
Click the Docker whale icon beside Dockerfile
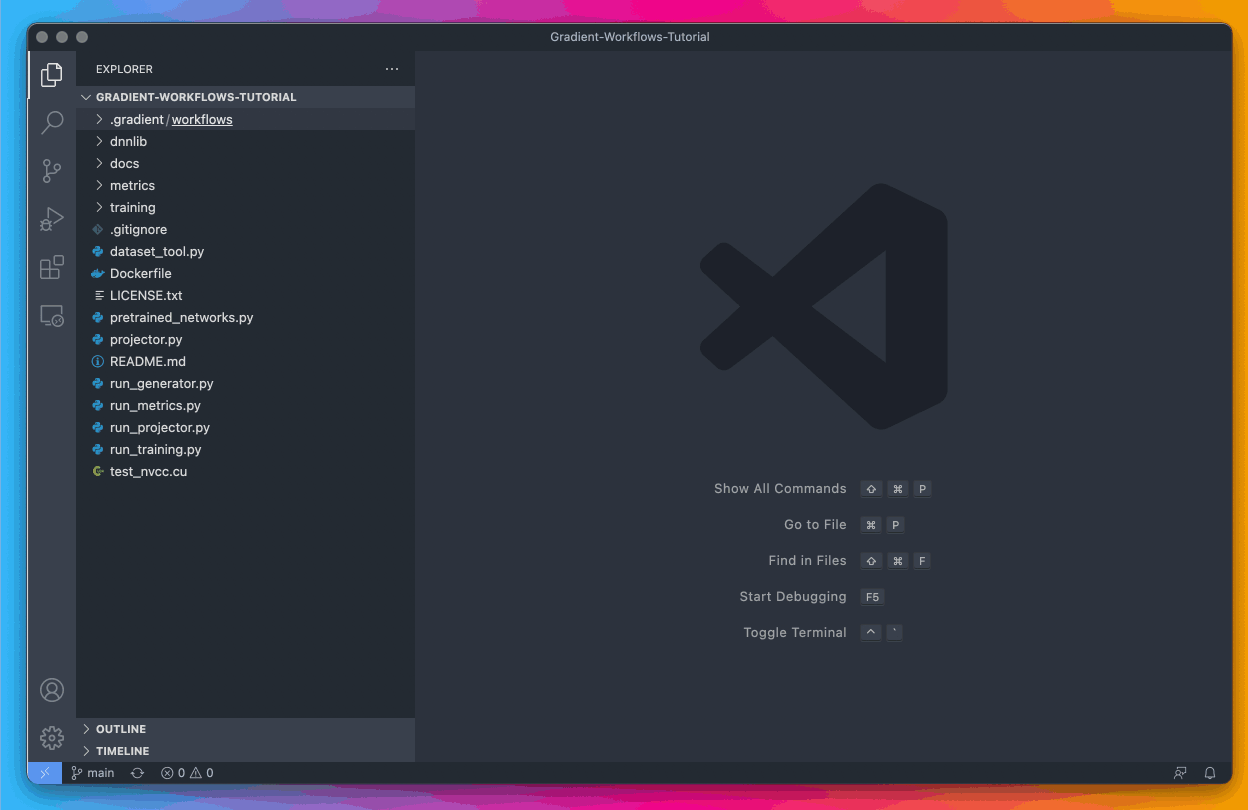tap(98, 273)
